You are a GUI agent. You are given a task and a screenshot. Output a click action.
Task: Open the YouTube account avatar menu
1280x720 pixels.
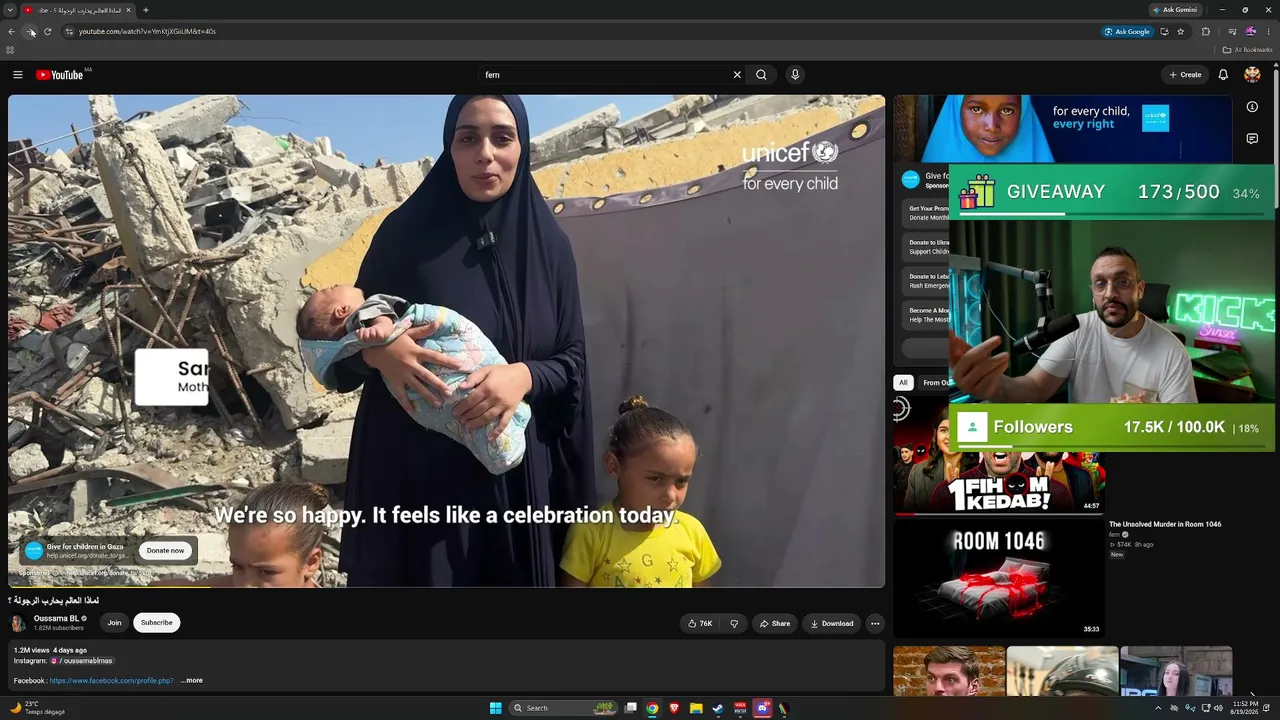click(x=1252, y=75)
